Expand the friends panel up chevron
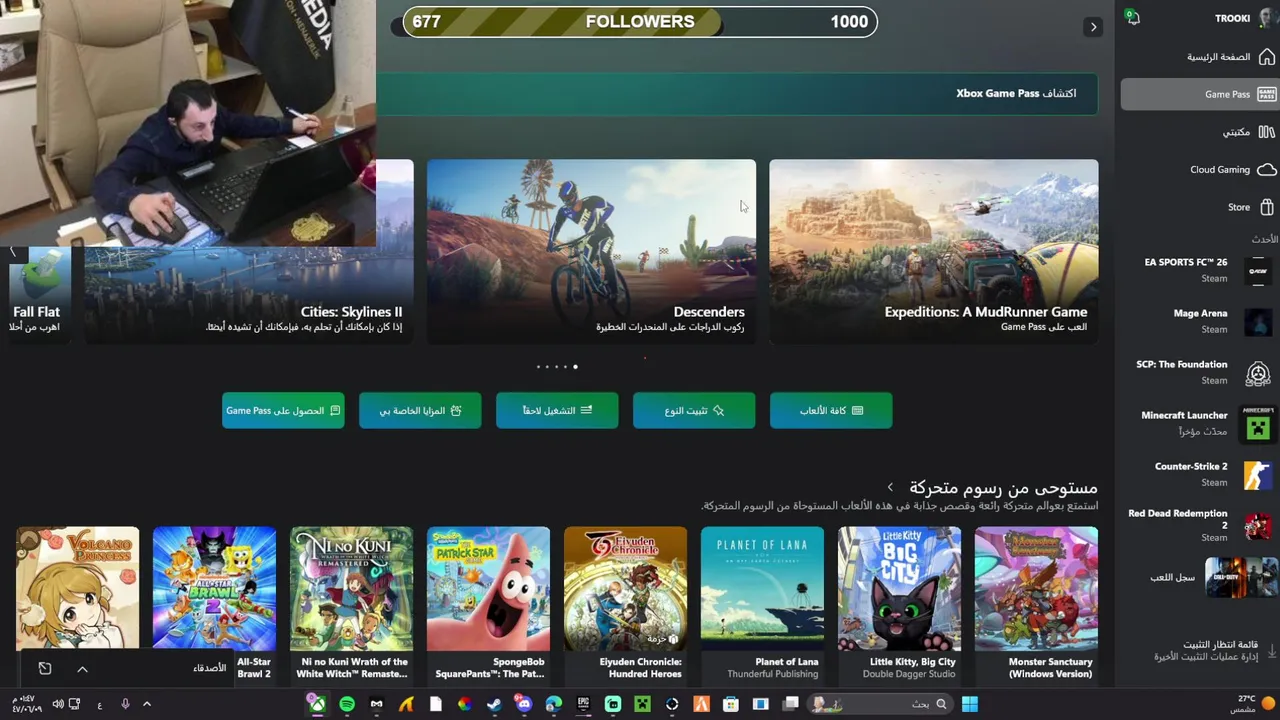Viewport: 1280px width, 720px height. click(x=82, y=669)
